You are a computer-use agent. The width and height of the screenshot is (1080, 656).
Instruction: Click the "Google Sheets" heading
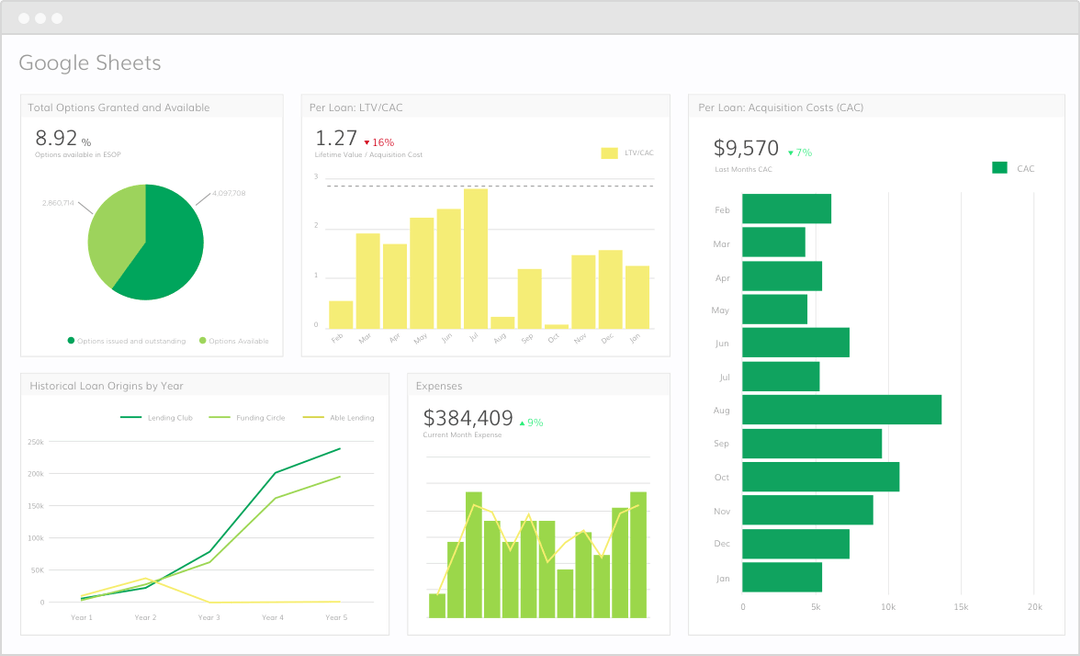[x=90, y=63]
